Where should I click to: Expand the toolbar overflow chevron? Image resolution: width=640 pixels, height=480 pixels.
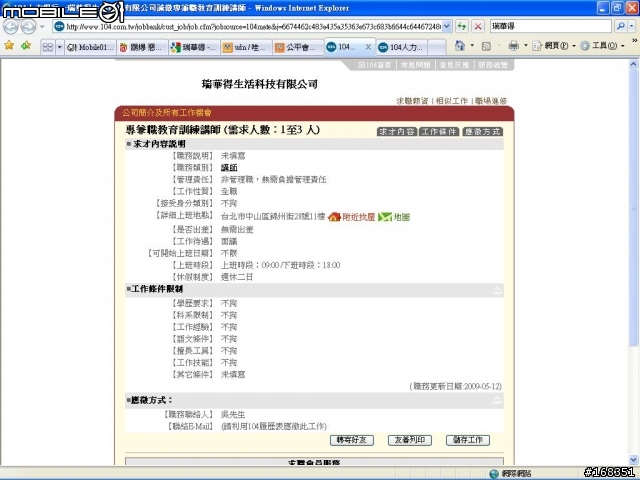634,41
